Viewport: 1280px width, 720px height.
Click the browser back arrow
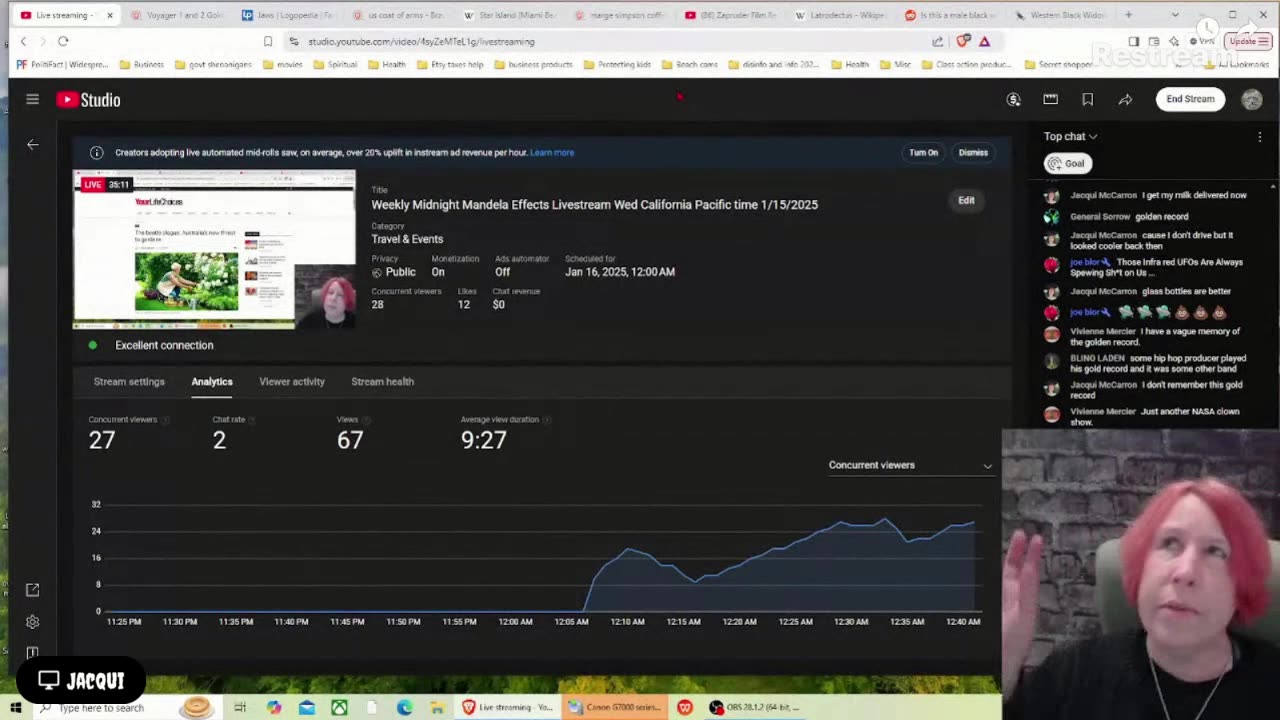click(x=24, y=41)
